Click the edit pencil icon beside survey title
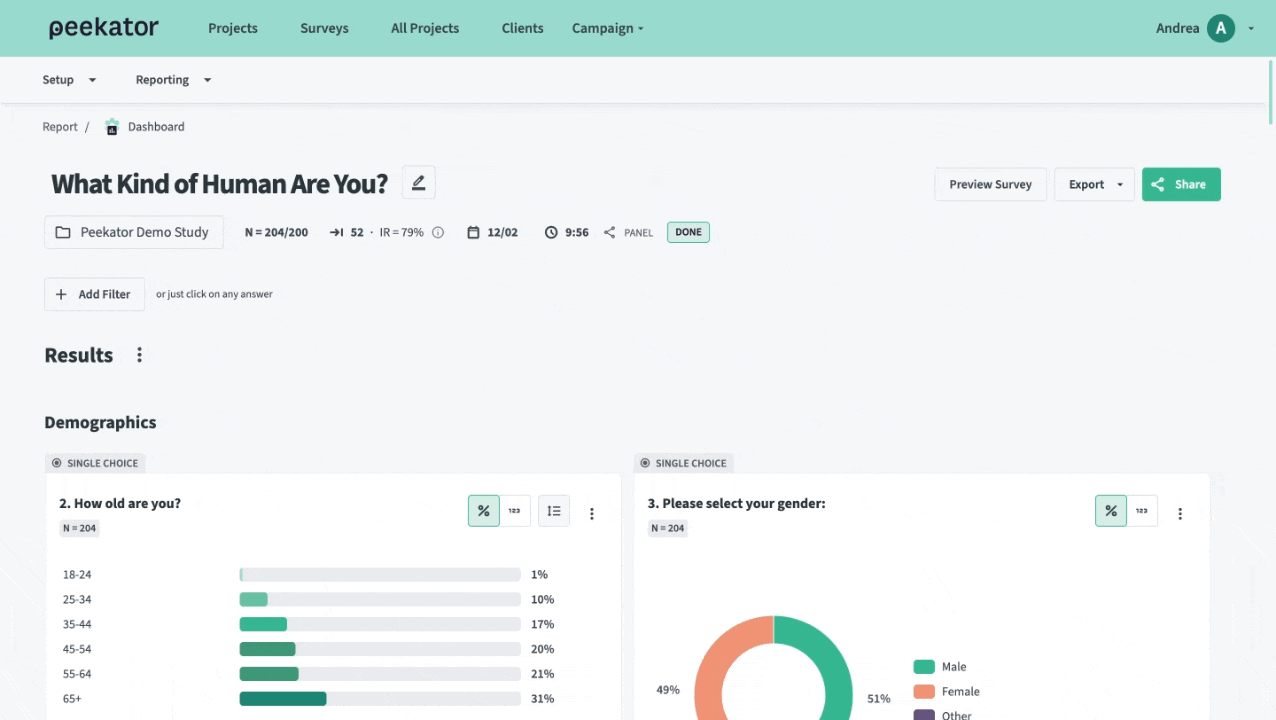Screen dimensions: 1276x720 [418, 183]
